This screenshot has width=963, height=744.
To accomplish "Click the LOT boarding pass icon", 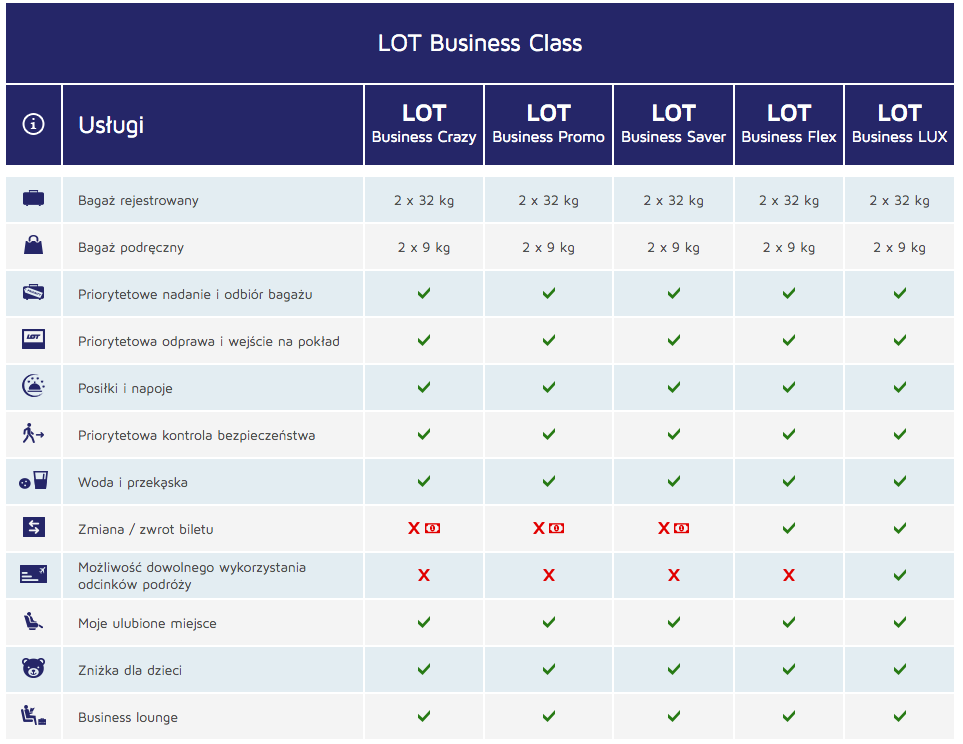I will (33, 339).
